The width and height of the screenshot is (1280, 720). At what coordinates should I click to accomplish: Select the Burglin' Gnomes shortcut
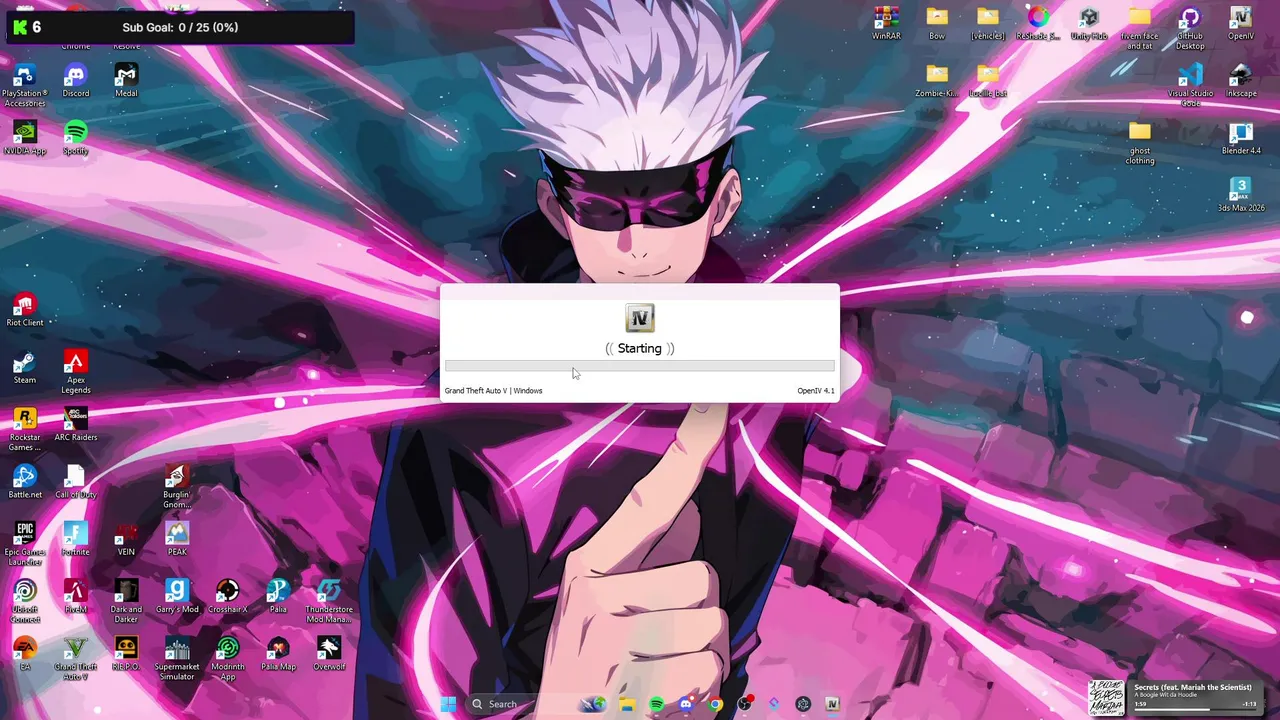tap(177, 488)
